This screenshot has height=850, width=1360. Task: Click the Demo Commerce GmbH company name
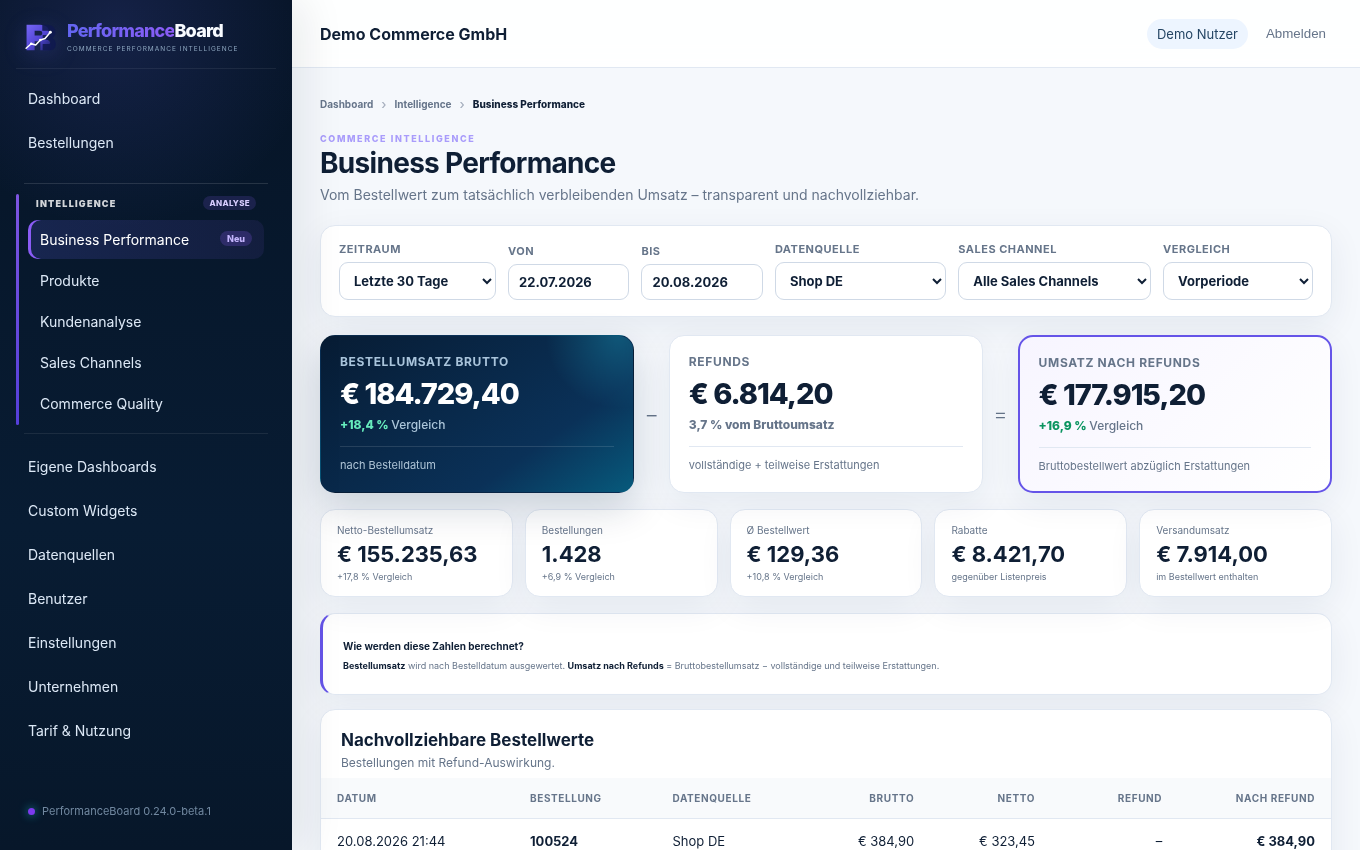pos(413,34)
